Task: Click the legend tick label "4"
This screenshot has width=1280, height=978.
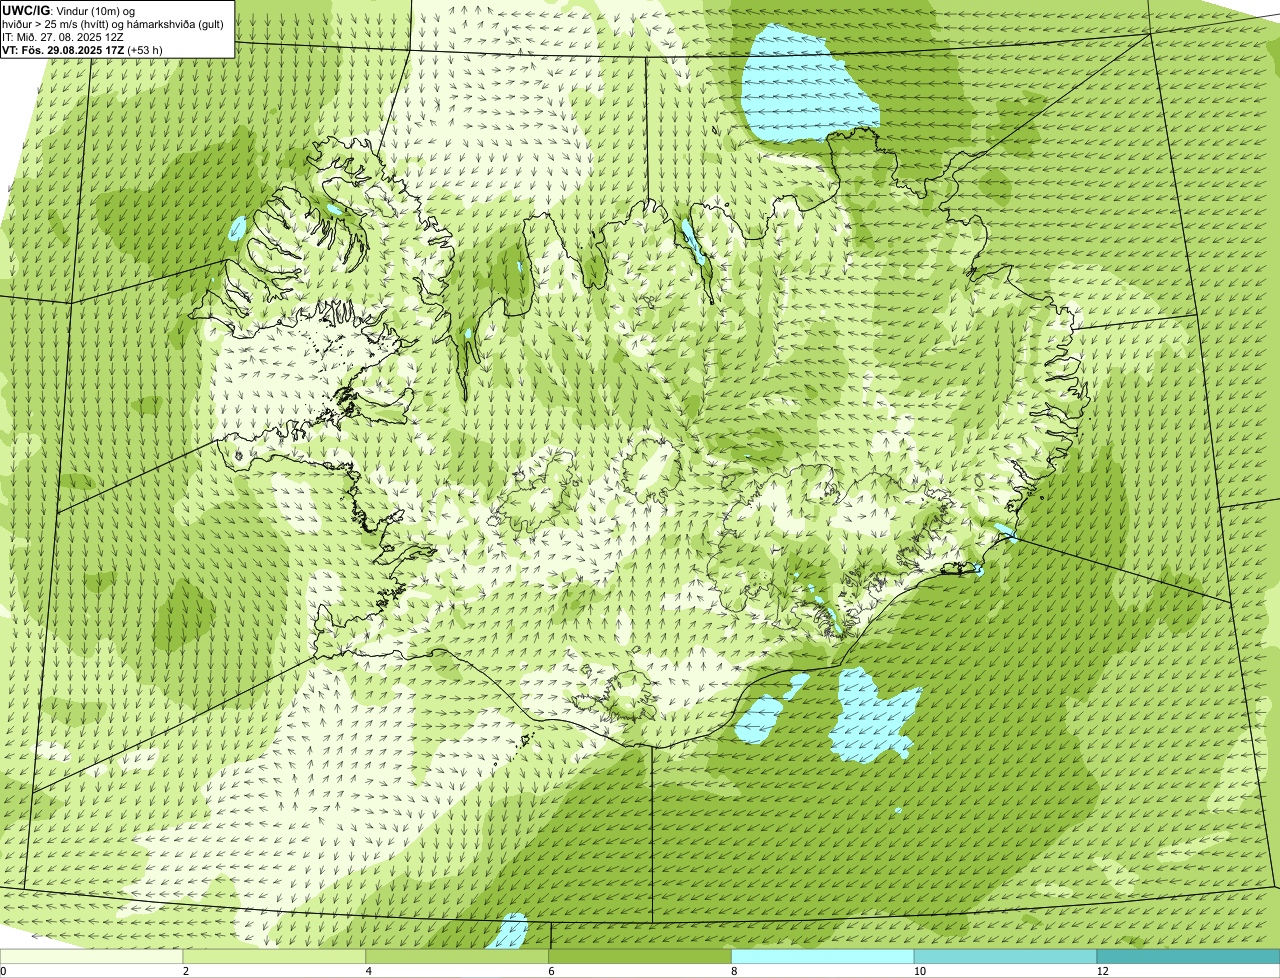Action: 369,971
